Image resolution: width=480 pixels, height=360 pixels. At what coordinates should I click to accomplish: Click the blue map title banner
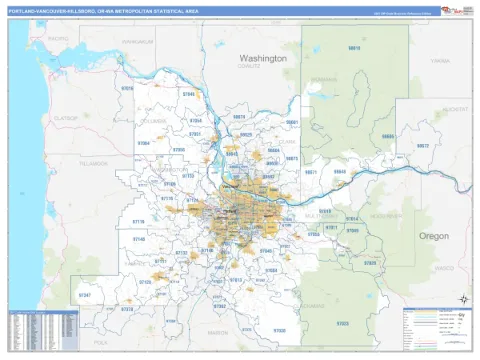(x=224, y=11)
